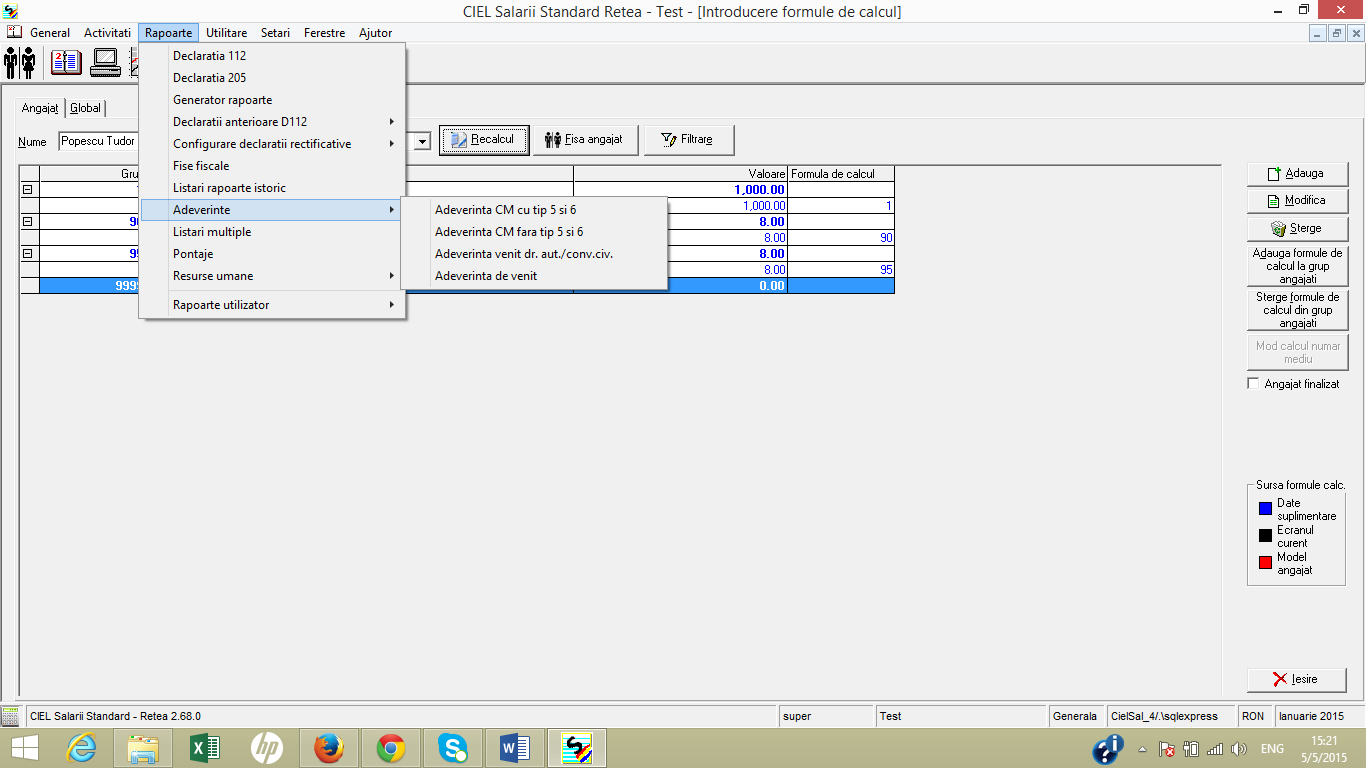This screenshot has height=768, width=1366.
Task: Collapse the grid group row numbered 90
Action: click(28, 221)
